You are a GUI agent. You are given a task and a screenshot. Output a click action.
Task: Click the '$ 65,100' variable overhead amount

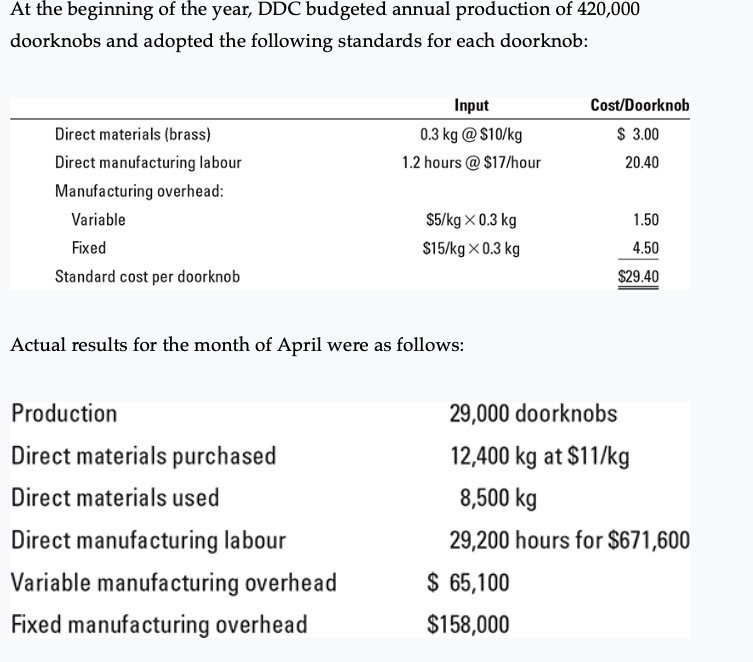click(x=467, y=582)
